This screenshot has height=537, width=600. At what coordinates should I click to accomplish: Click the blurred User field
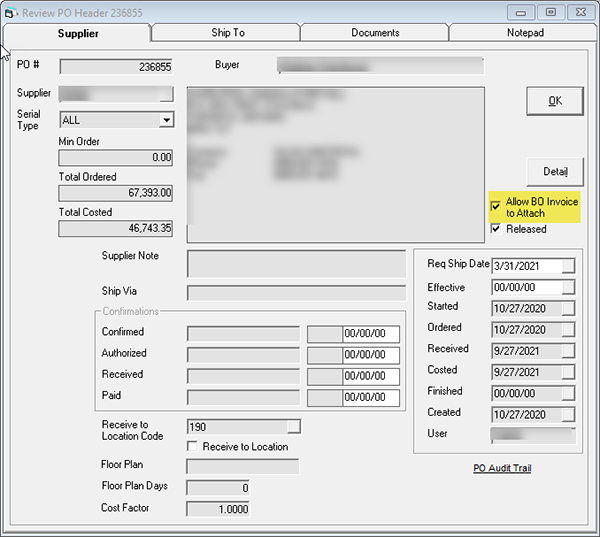tap(533, 436)
